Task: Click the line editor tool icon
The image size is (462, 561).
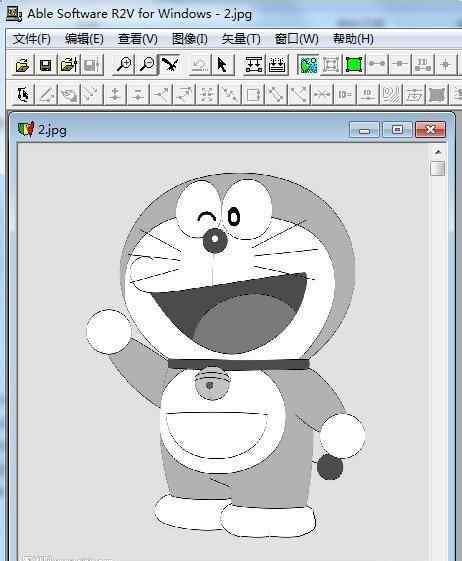Action: pos(23,94)
